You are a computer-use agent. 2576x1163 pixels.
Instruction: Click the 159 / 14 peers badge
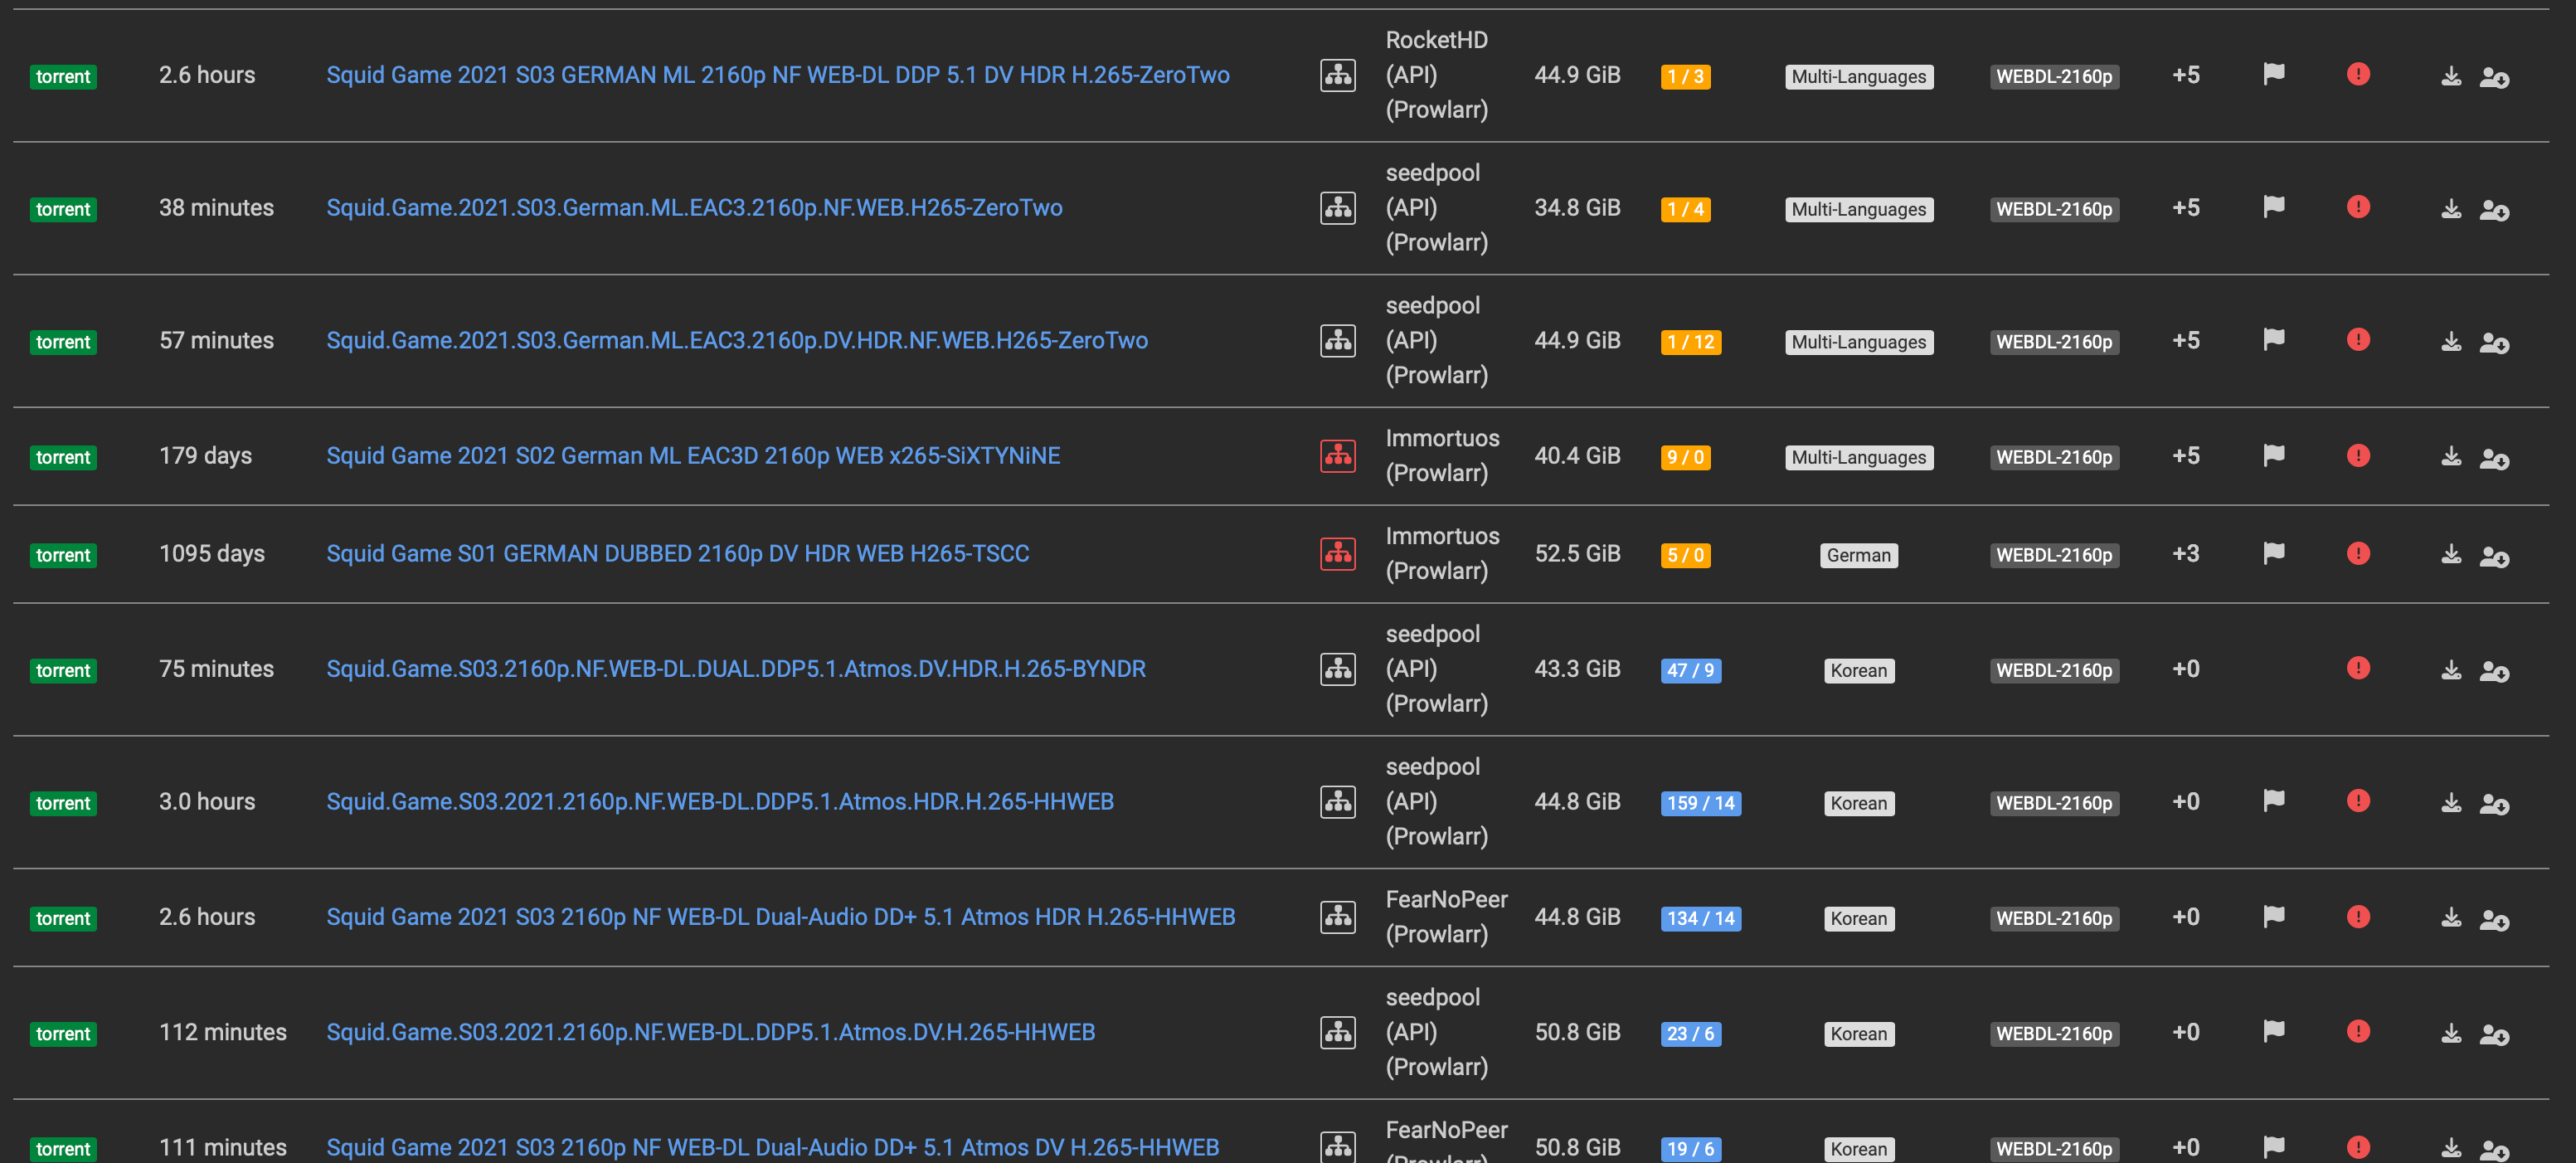point(1700,803)
